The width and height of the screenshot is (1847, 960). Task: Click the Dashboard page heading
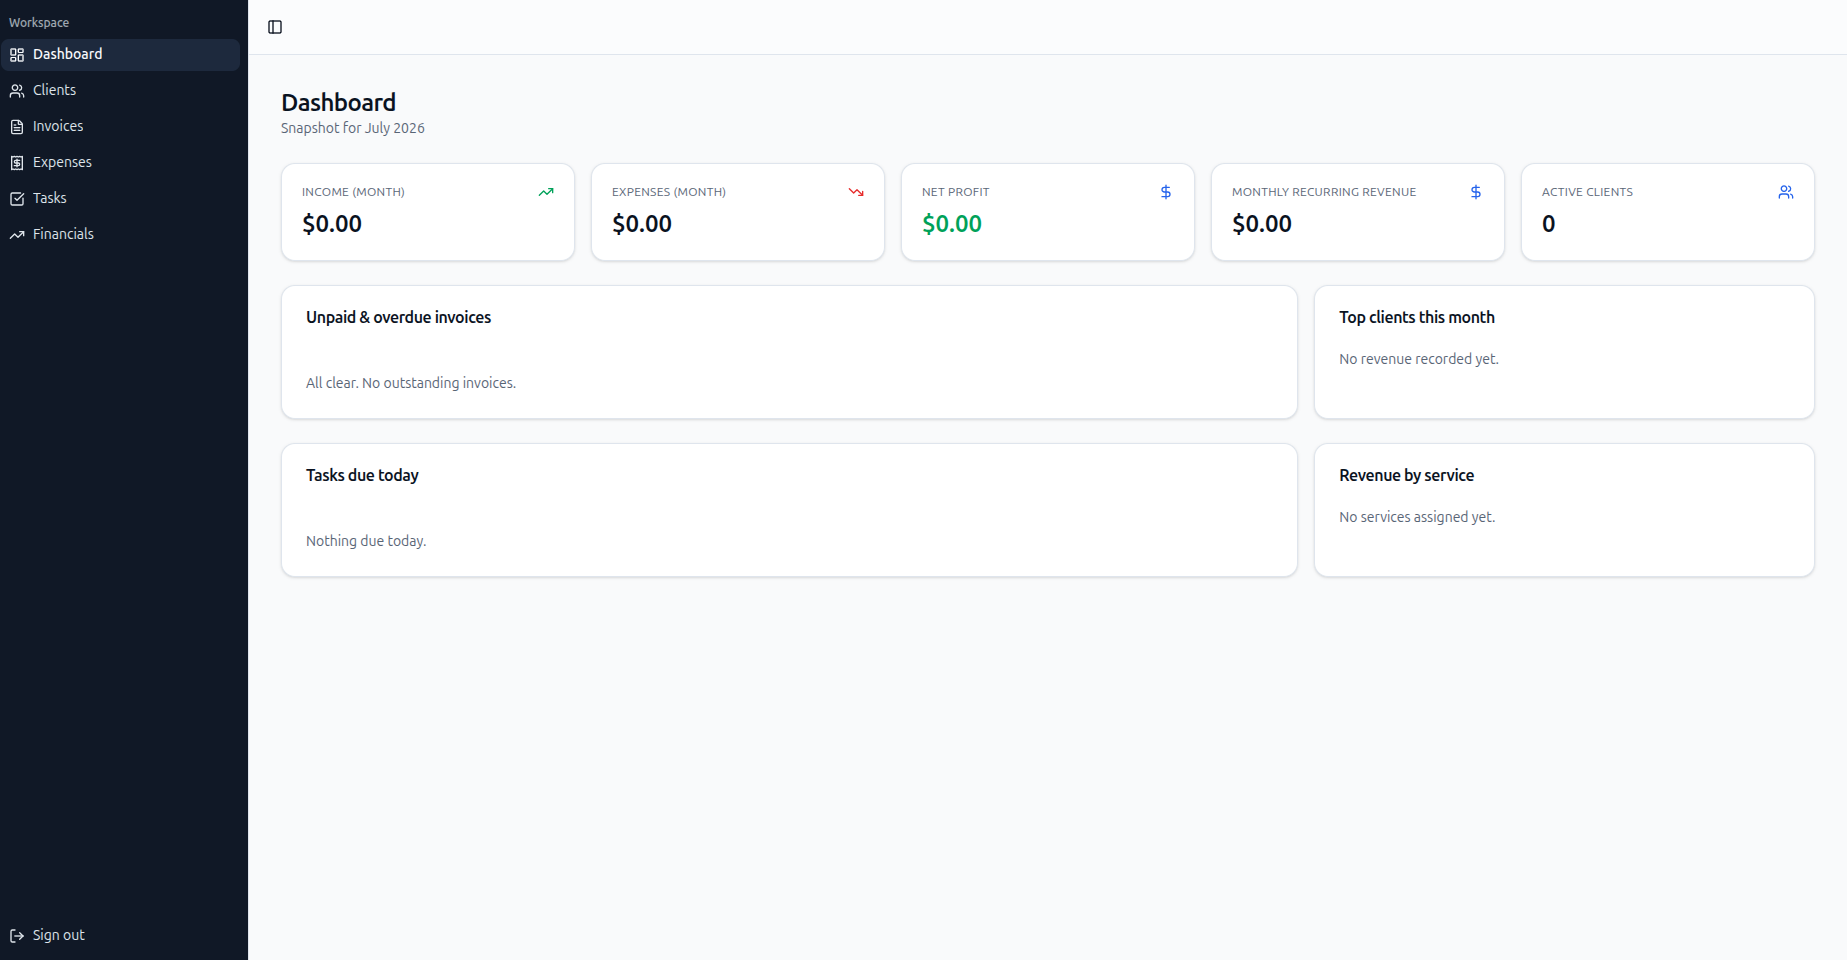tap(338, 103)
